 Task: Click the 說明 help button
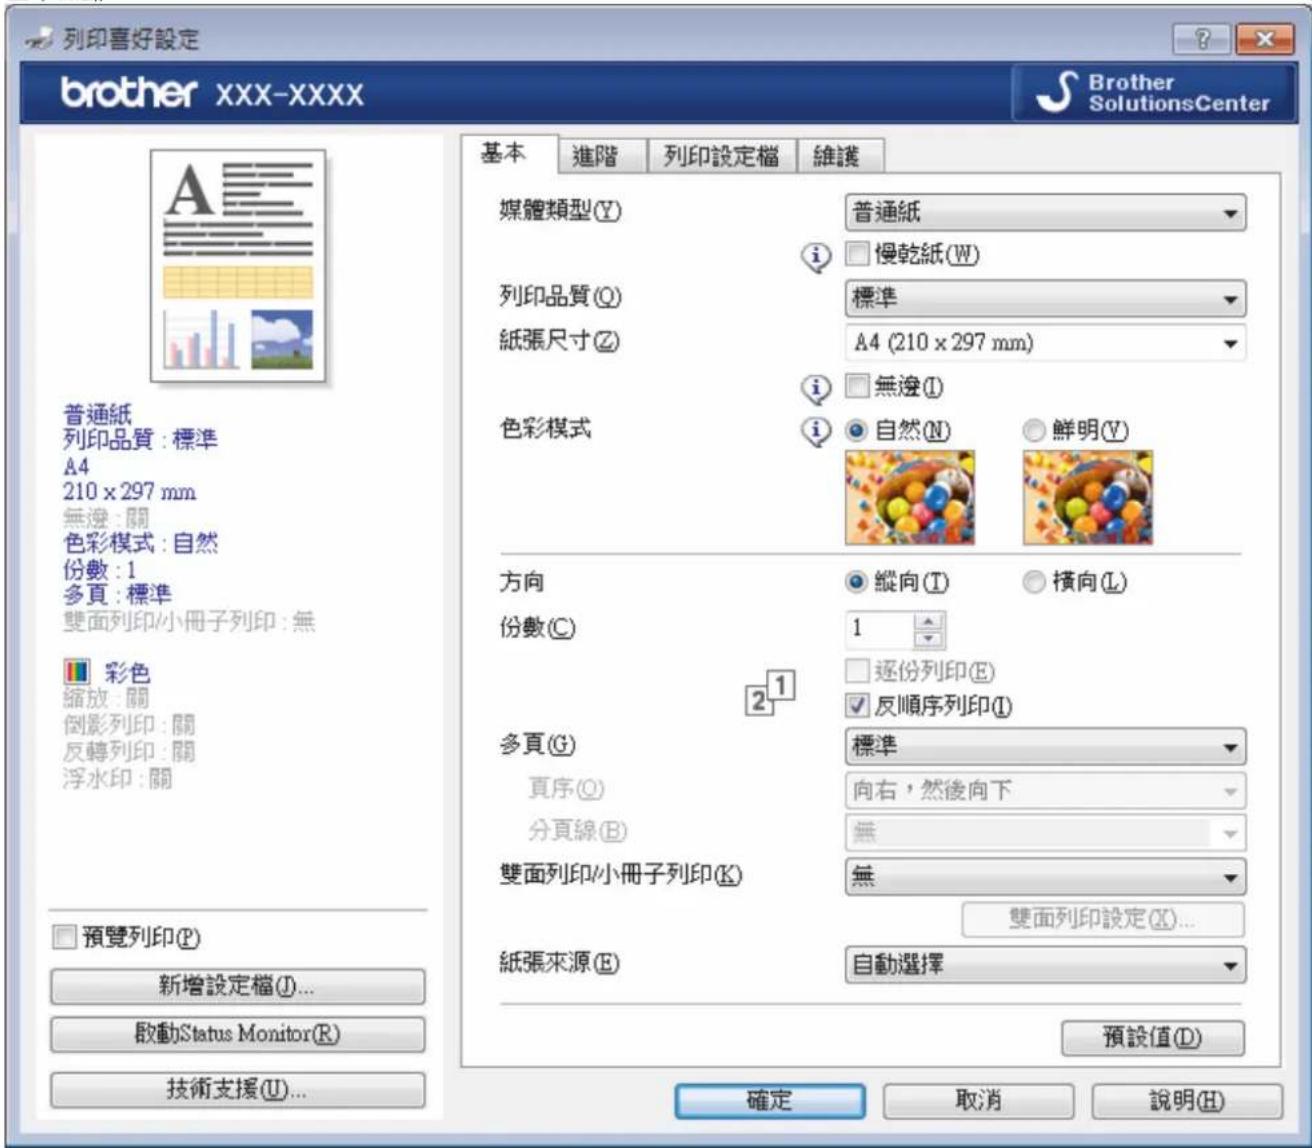[1187, 1100]
